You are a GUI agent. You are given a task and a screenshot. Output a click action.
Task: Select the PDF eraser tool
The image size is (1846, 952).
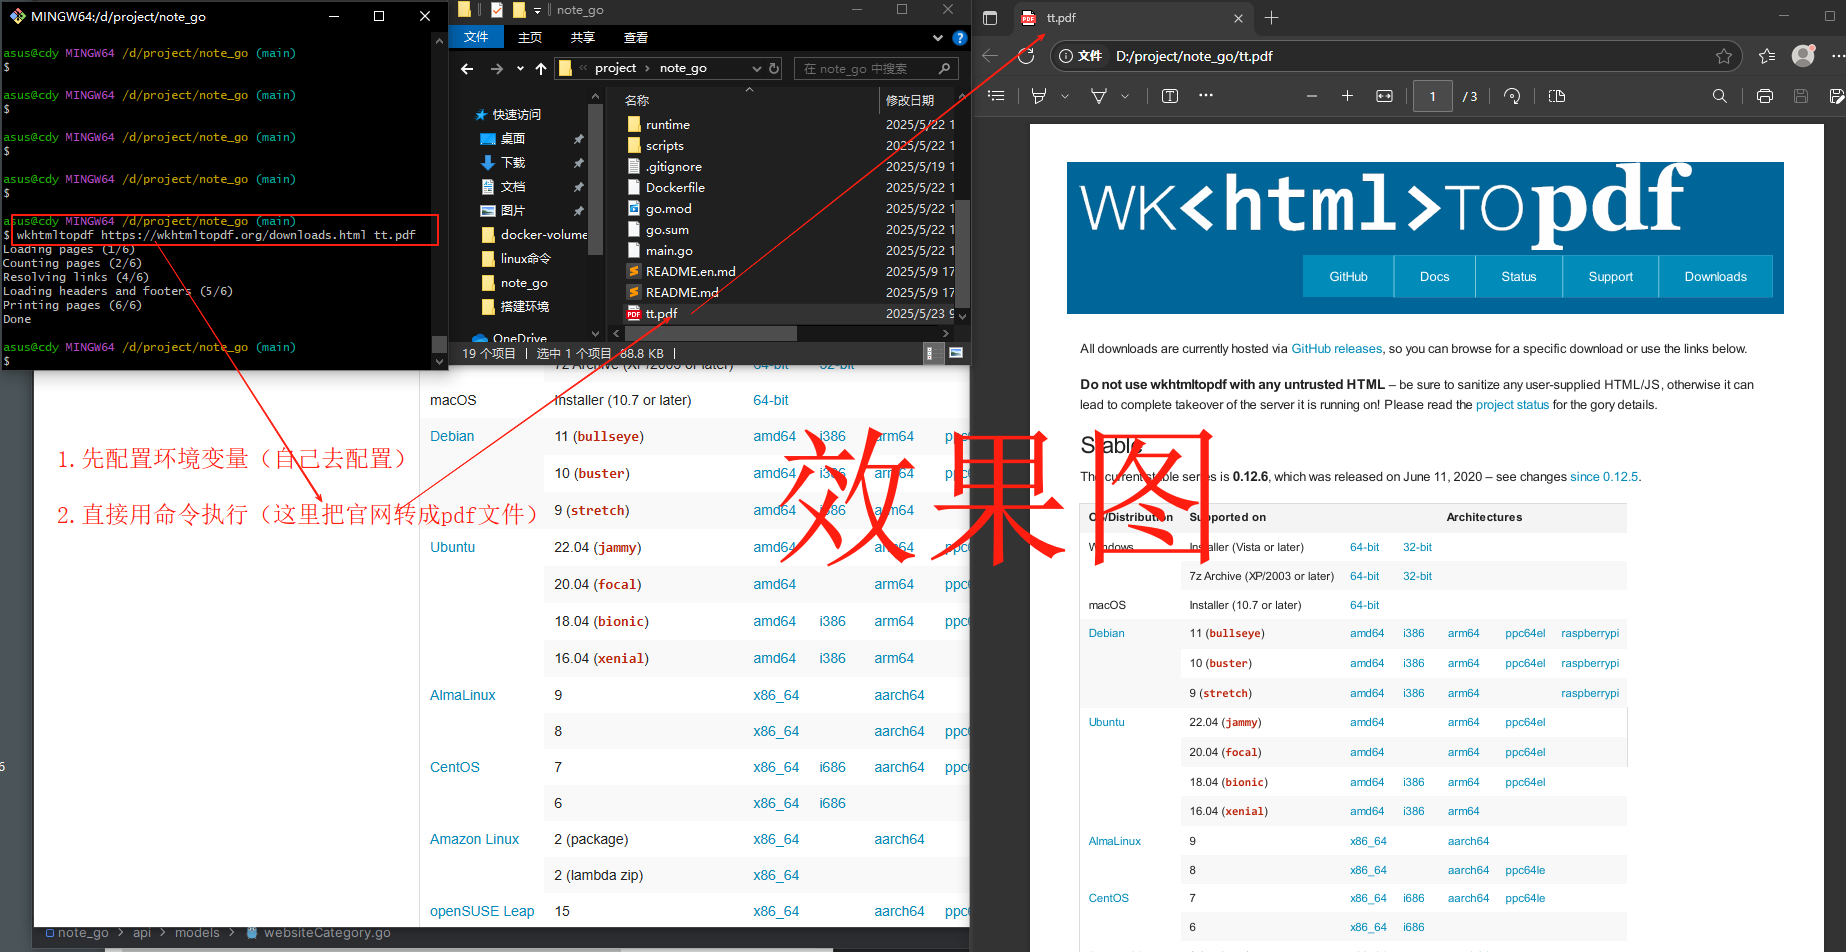[x=1099, y=96]
